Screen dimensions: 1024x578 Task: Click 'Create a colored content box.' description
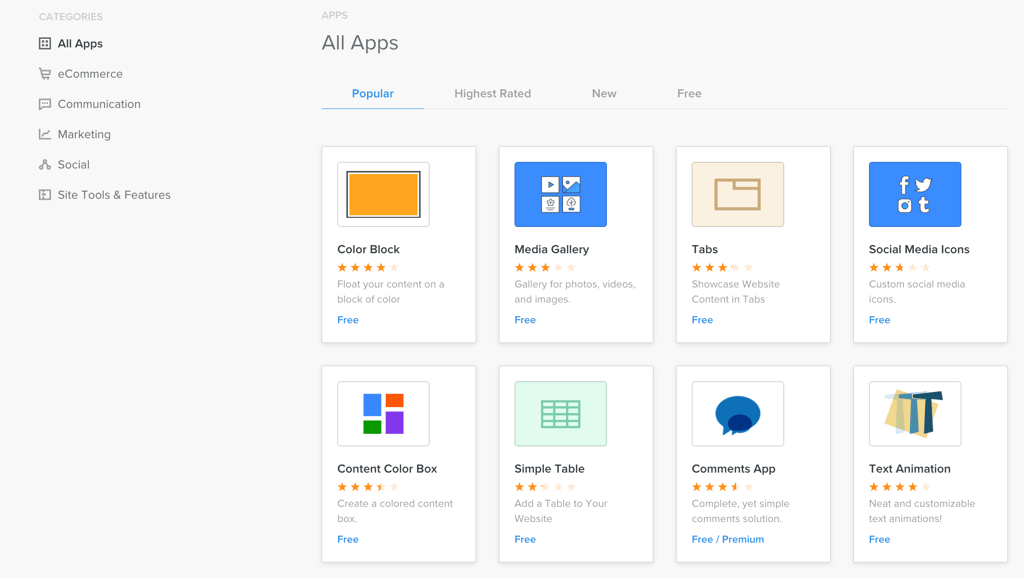395,511
